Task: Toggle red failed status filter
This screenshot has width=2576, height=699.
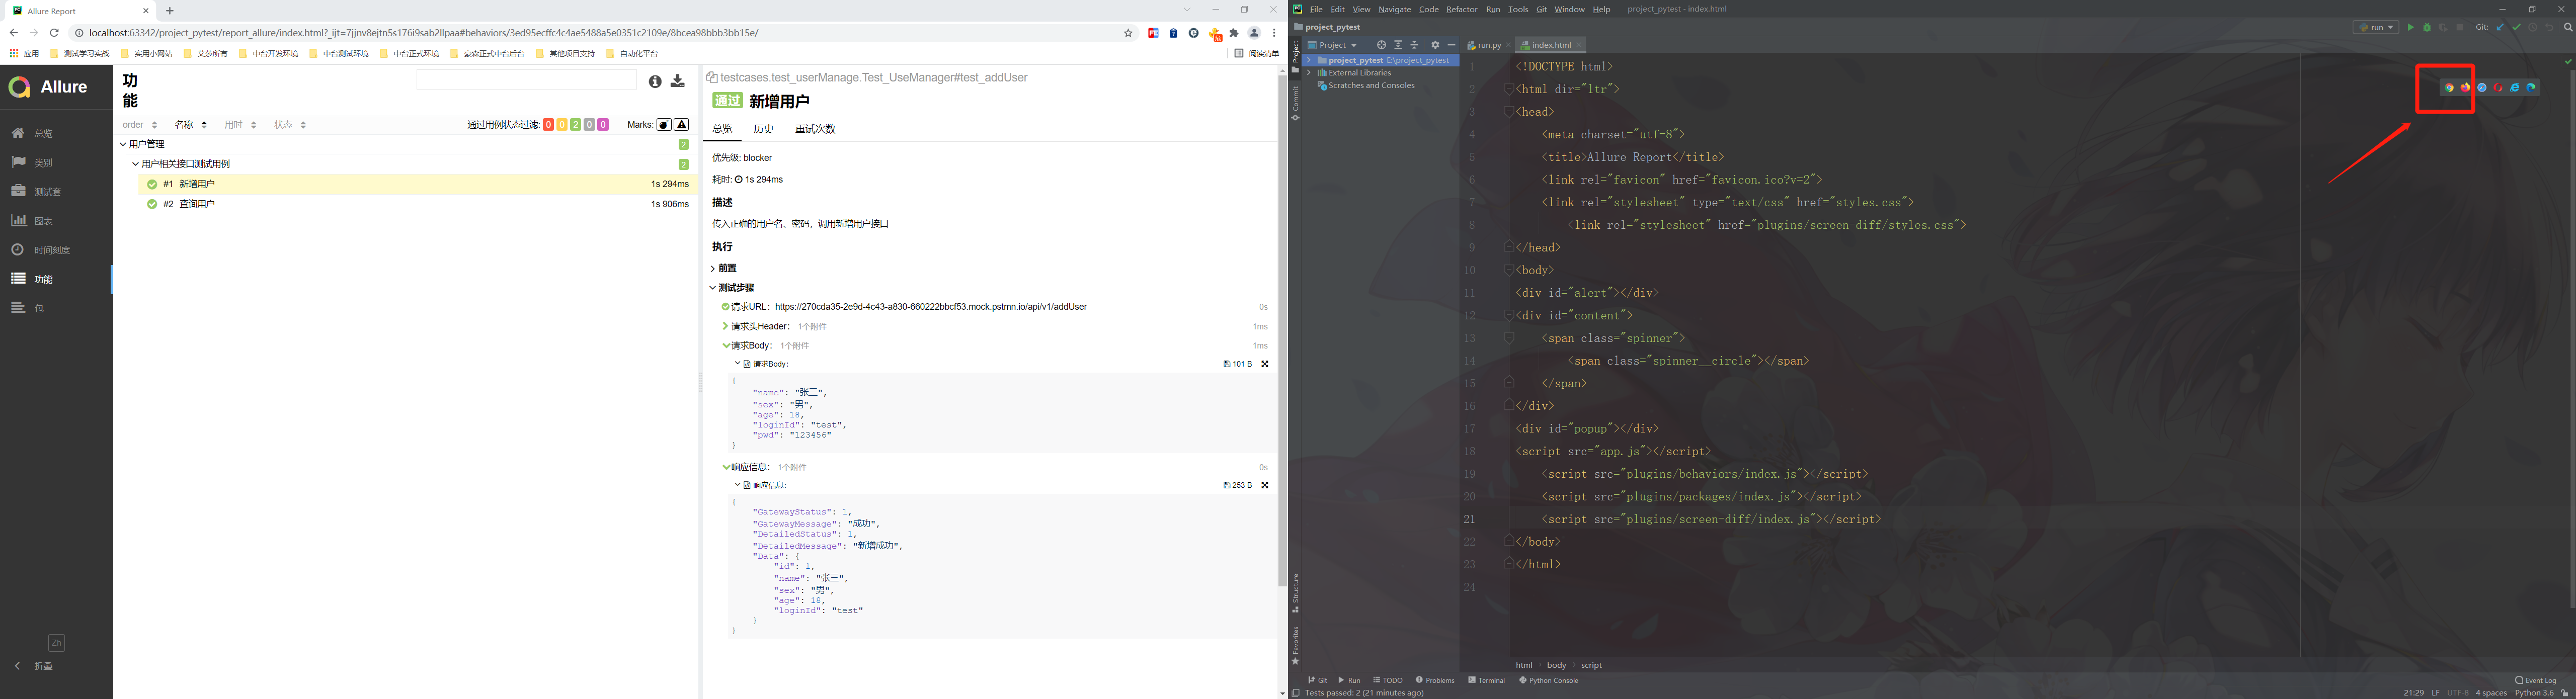Action: 548,125
